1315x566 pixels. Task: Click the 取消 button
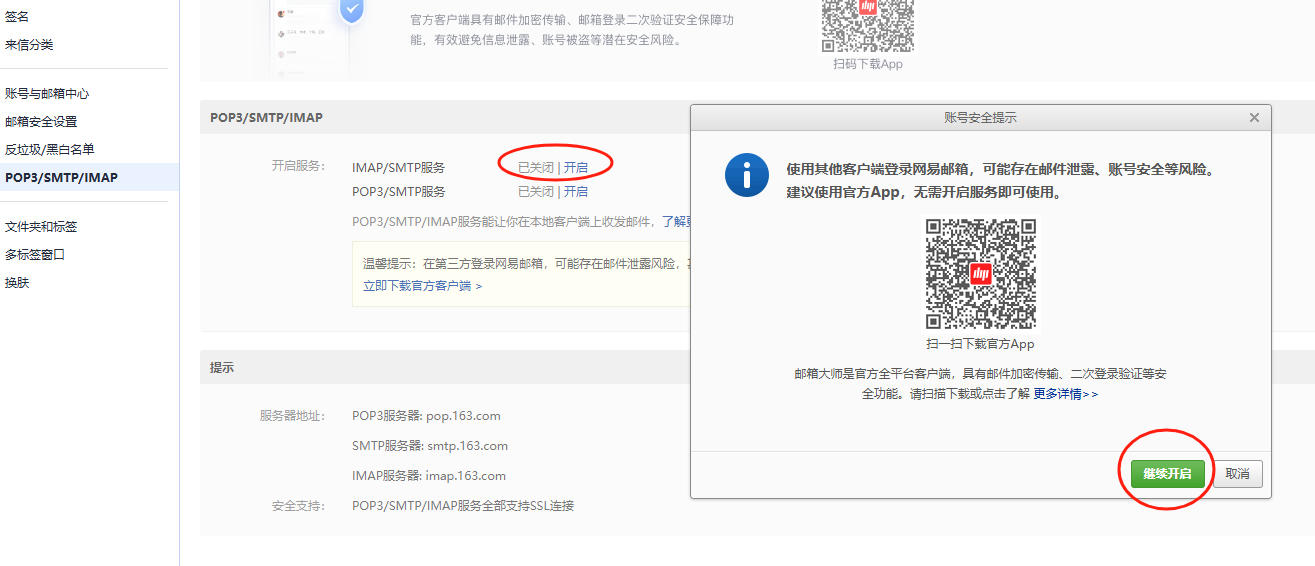pos(1238,474)
